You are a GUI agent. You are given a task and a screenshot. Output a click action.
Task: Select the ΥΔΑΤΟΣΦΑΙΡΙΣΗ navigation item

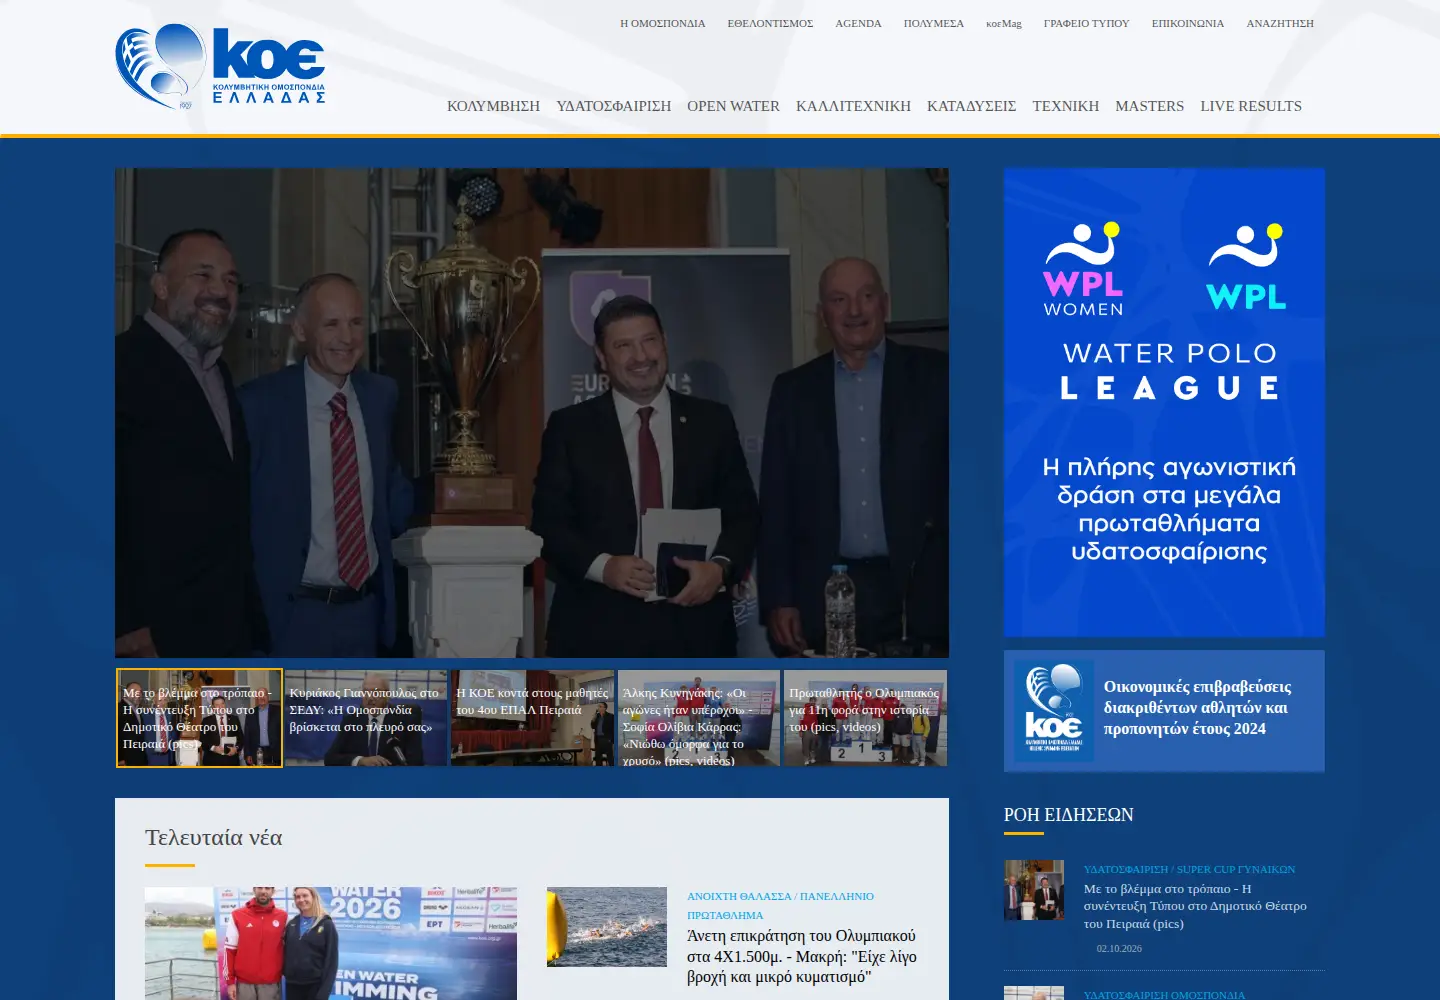click(613, 106)
